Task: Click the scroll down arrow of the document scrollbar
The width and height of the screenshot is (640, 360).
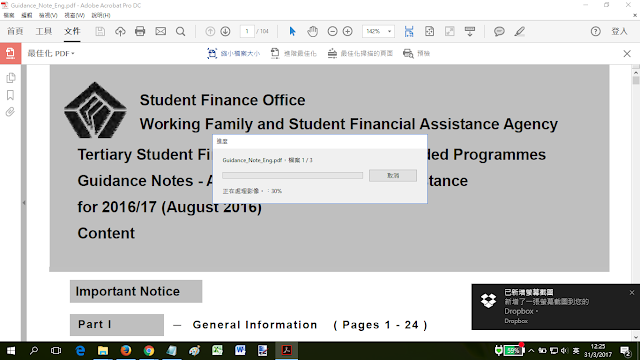Action: [x=636, y=337]
